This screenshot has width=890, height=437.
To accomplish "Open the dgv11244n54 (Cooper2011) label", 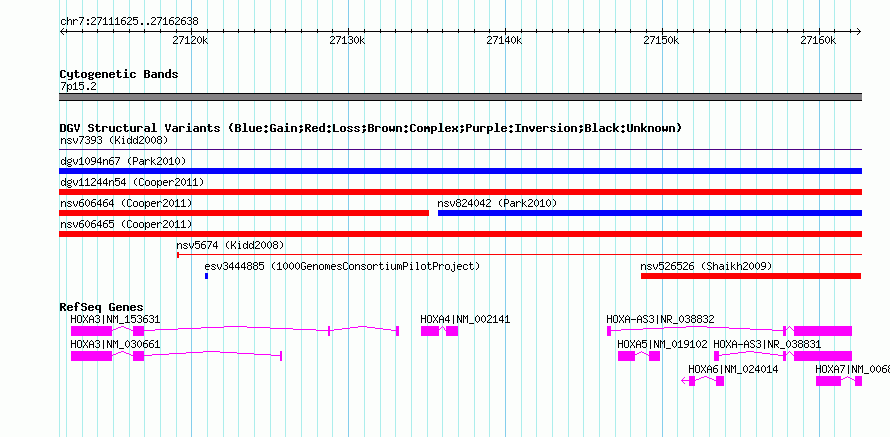I will (132, 182).
